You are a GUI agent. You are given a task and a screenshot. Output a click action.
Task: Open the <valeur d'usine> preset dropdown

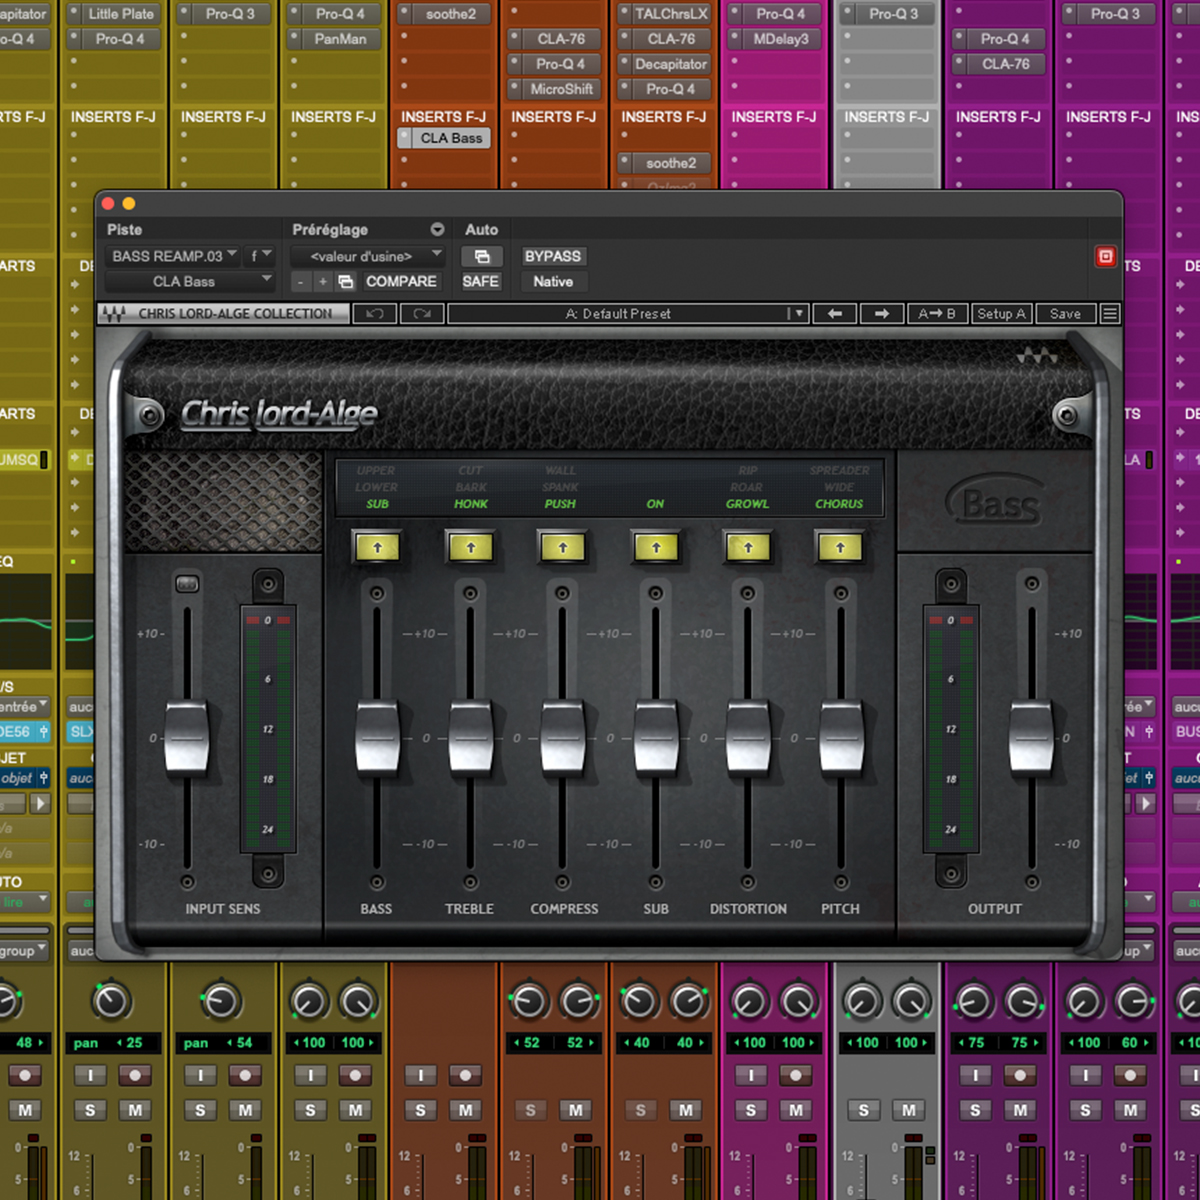point(367,257)
